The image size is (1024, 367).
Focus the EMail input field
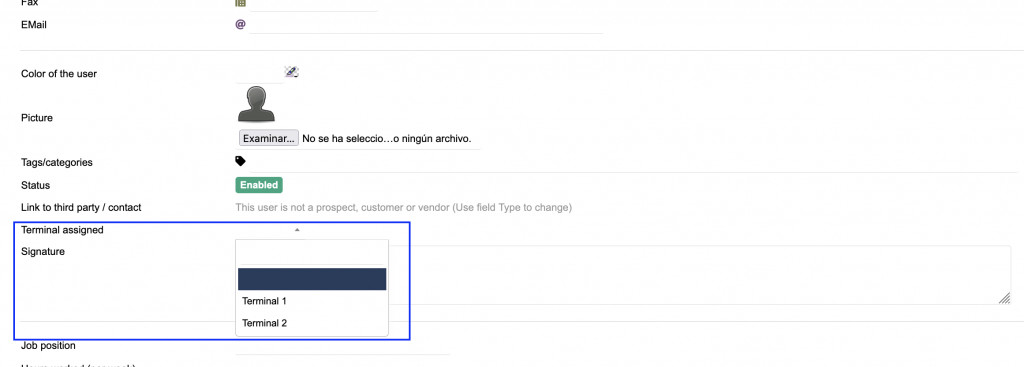coord(426,25)
